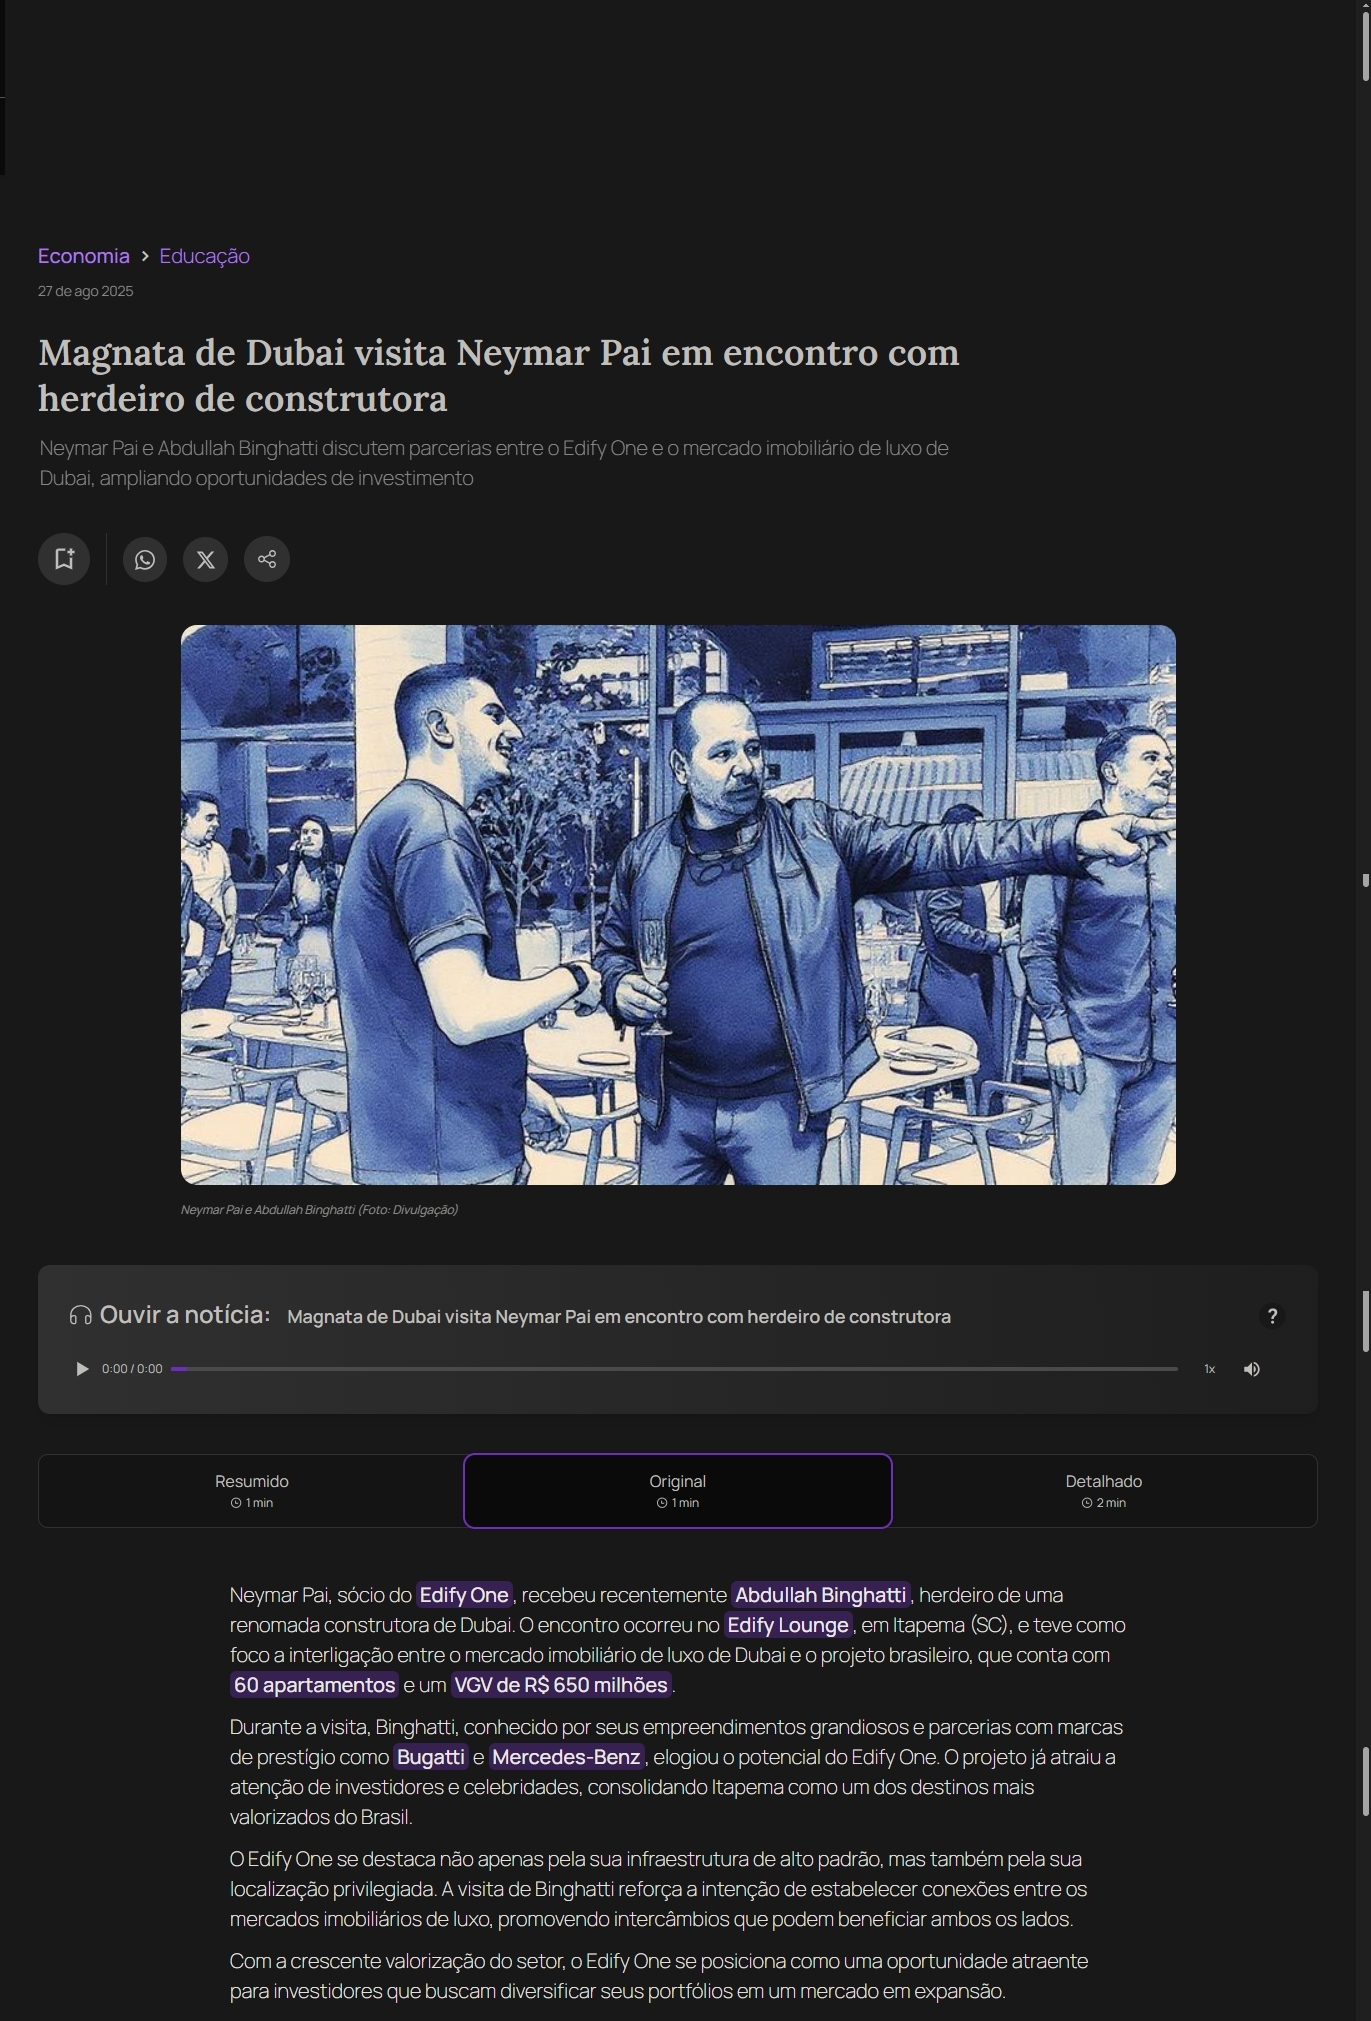The image size is (1371, 2021).
Task: Play the news audio
Action: pyautogui.click(x=82, y=1369)
